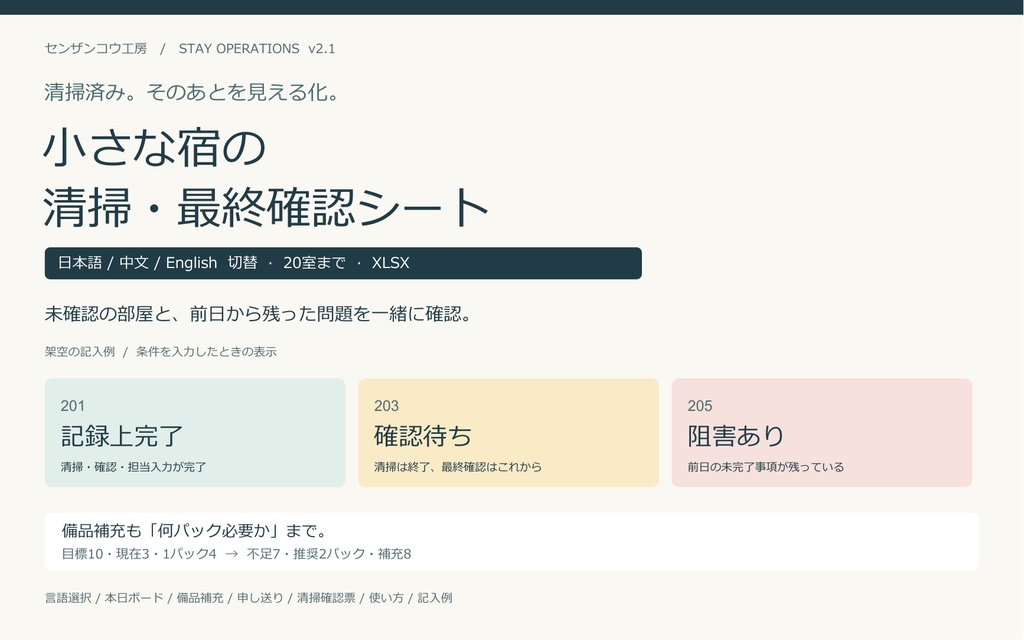Image resolution: width=1024 pixels, height=640 pixels.
Task: Select the tagline 清掃済み。そのあとを見える化。
Action: click(191, 92)
